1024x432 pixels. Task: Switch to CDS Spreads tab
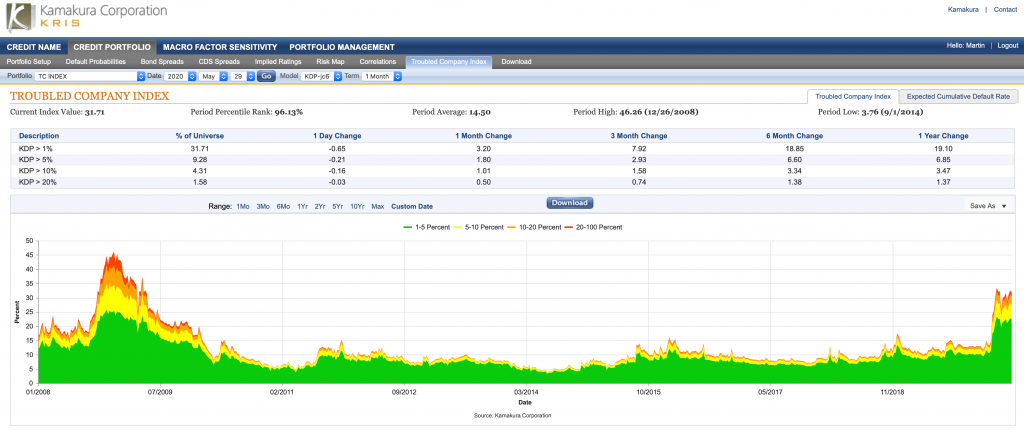click(219, 61)
